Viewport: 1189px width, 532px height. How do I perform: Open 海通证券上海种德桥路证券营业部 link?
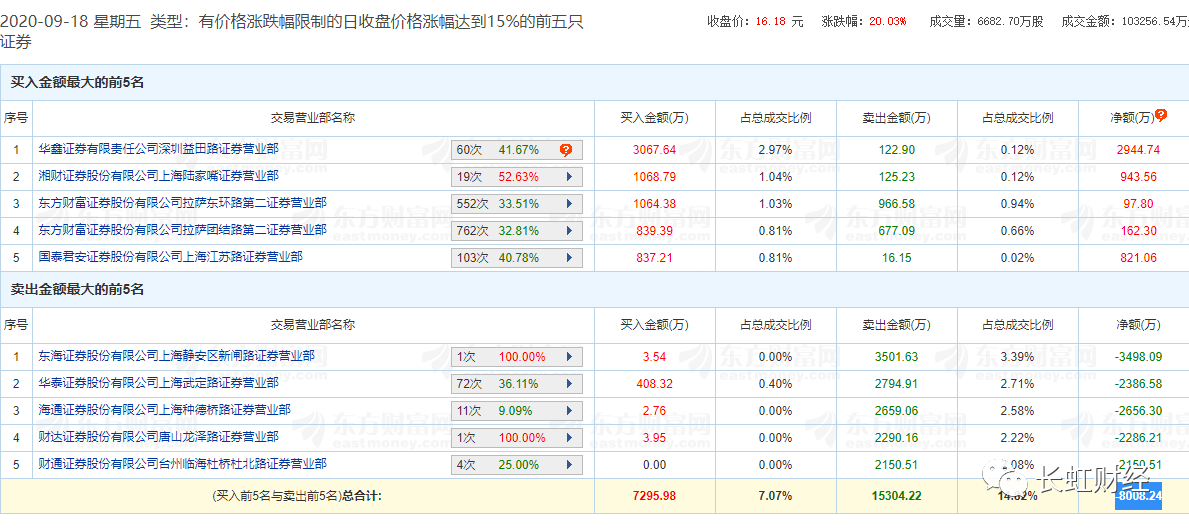click(164, 410)
